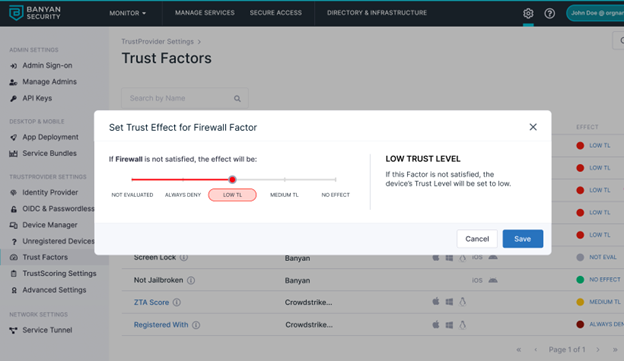Jump to first page double arrow

tap(519, 349)
